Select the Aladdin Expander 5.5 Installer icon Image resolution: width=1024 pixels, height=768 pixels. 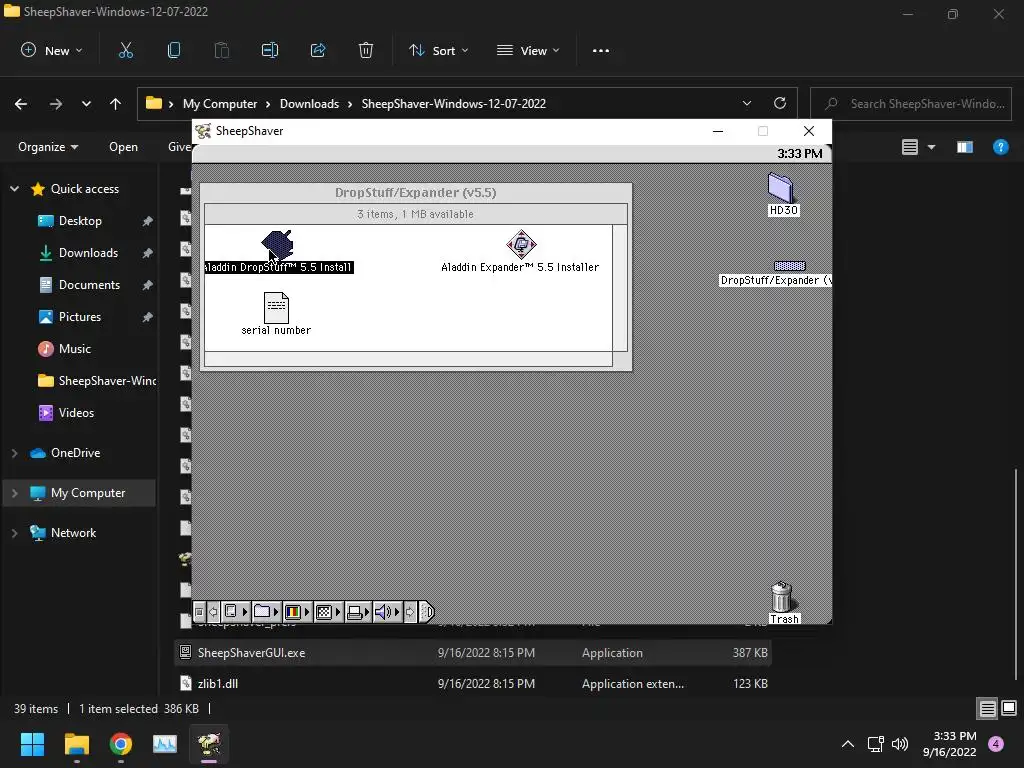click(x=521, y=244)
